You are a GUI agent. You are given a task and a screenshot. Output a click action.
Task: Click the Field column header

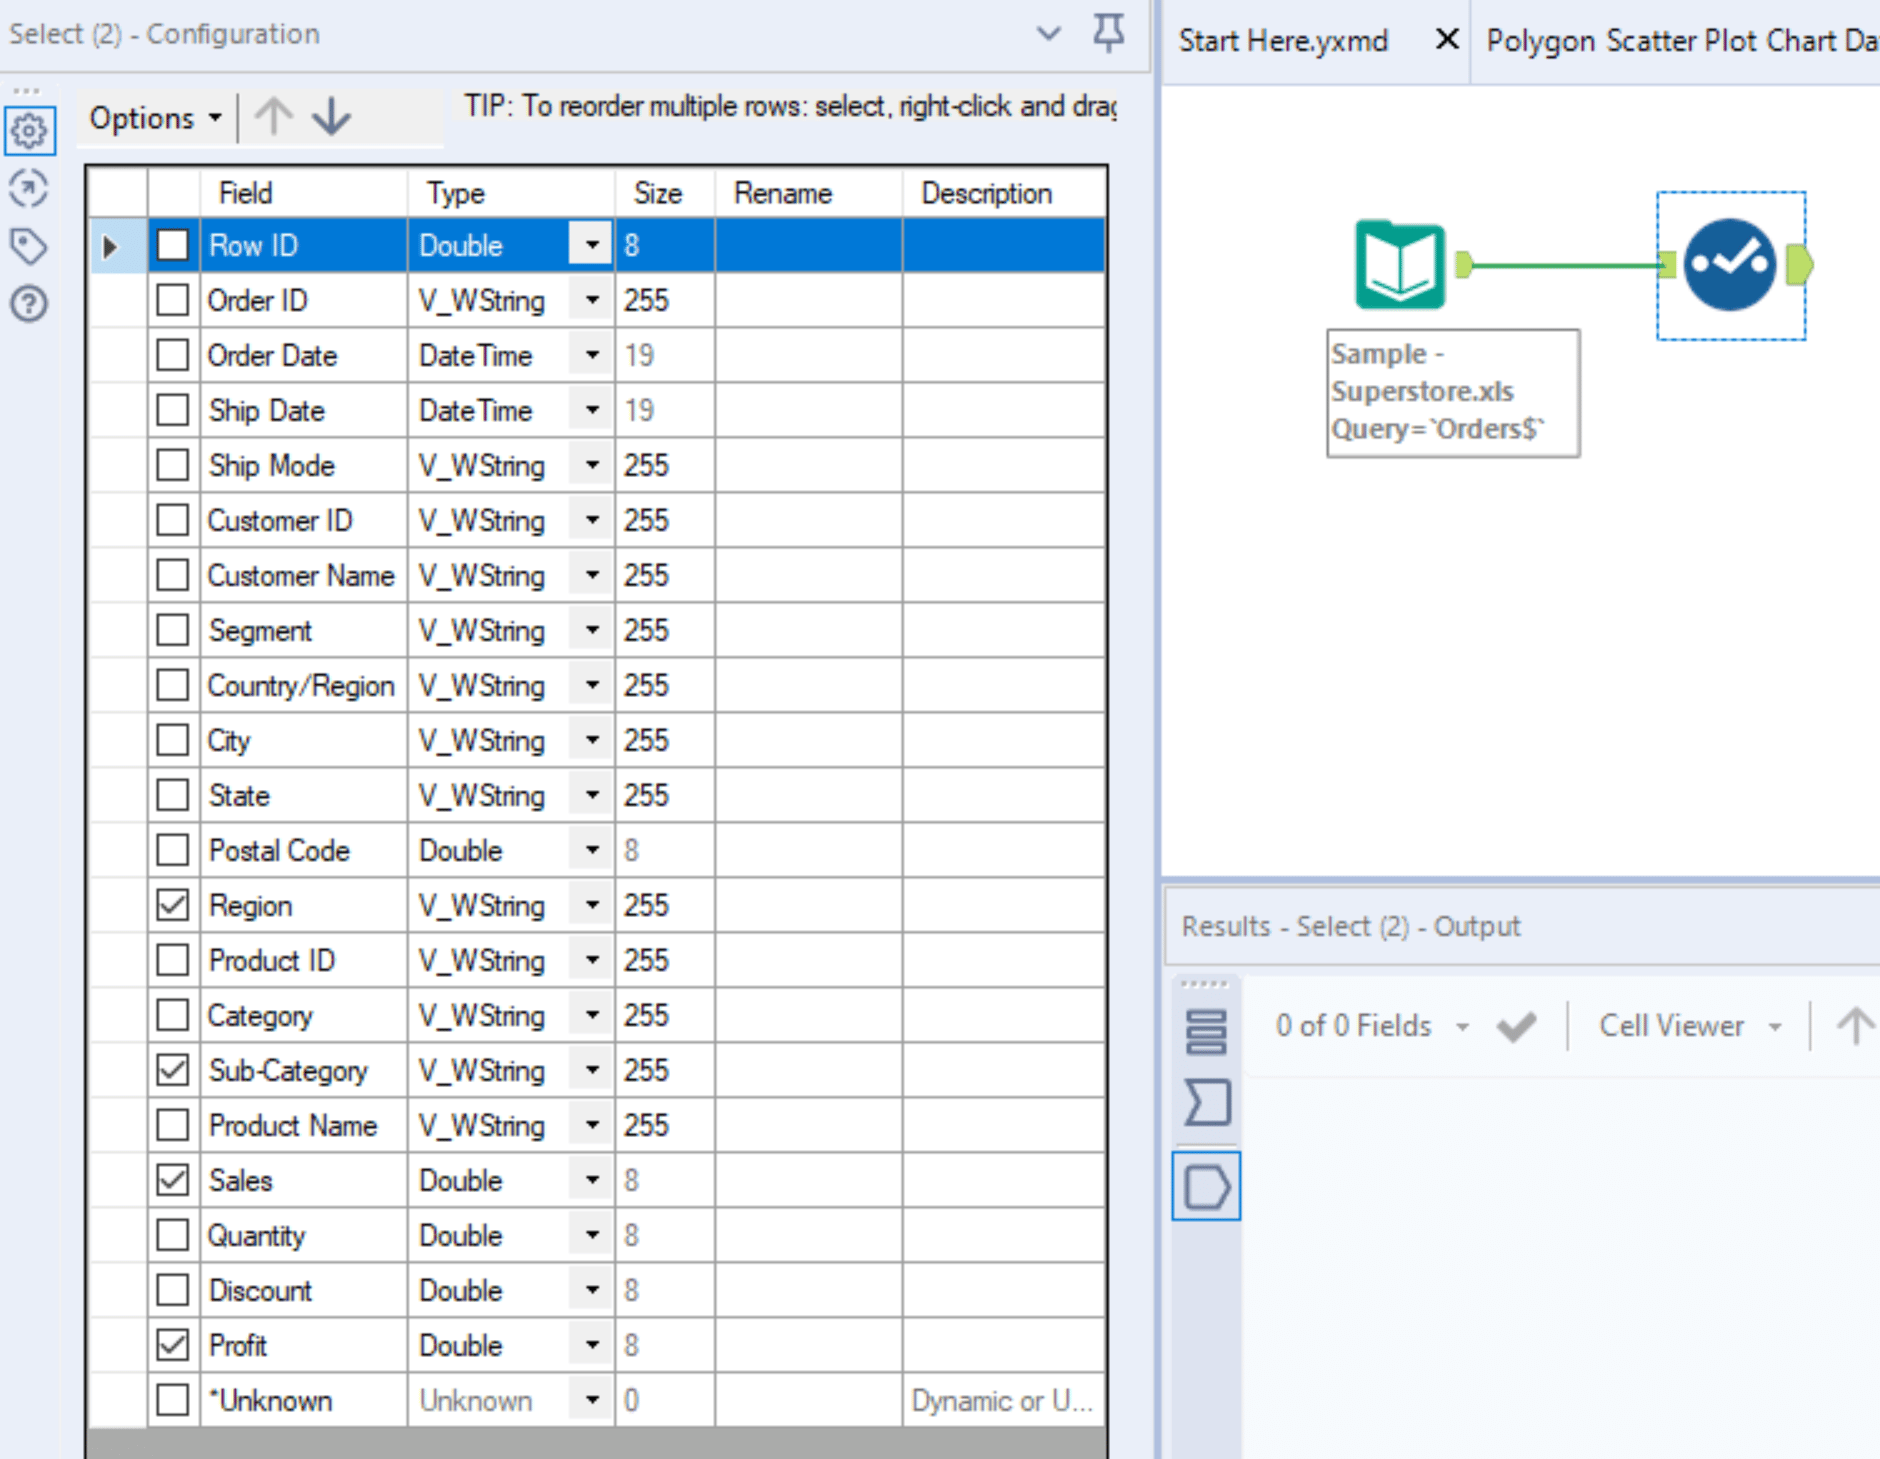click(304, 192)
